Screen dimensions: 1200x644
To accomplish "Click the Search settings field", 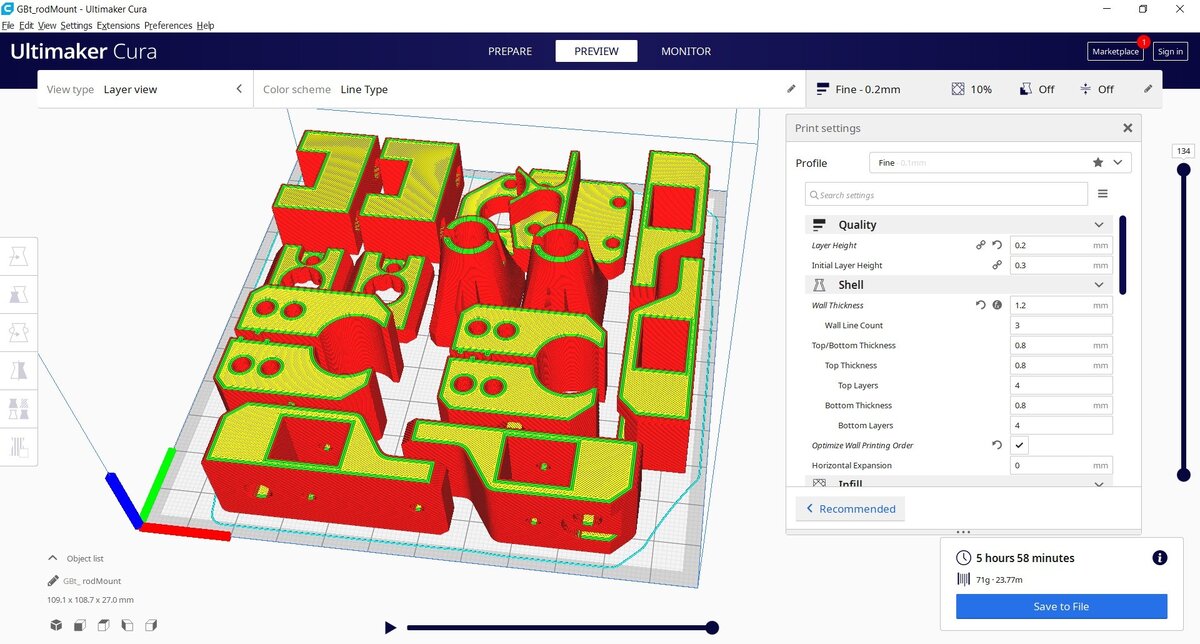I will pyautogui.click(x=946, y=194).
